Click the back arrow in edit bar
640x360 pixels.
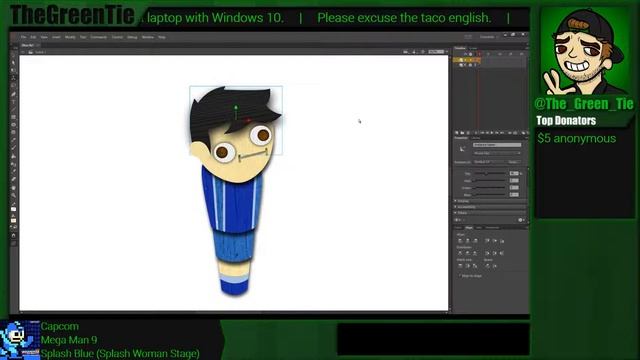point(23,52)
